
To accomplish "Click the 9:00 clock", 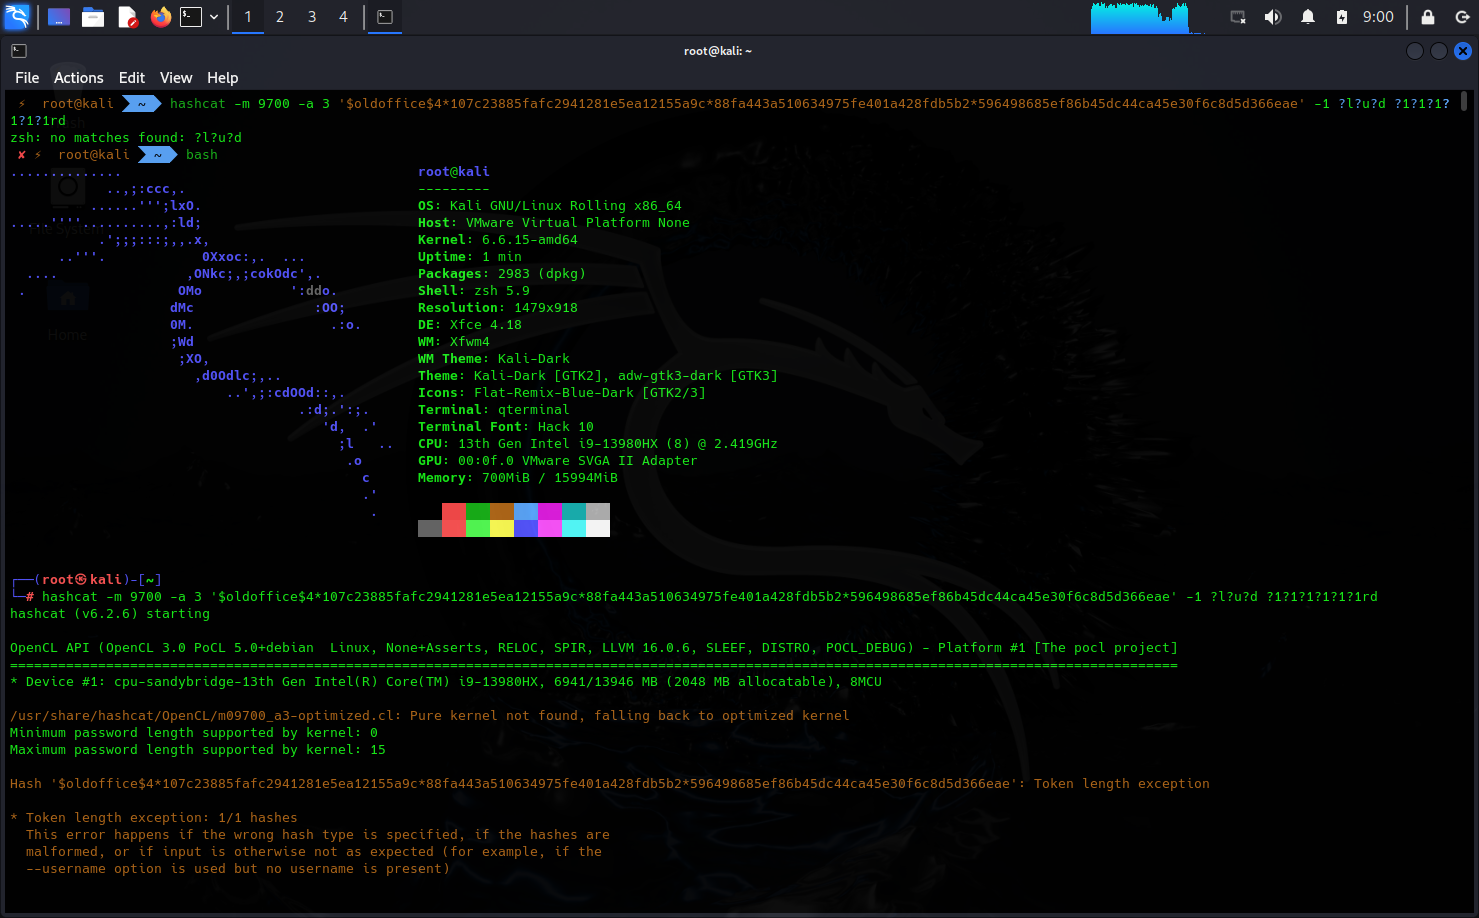I will tap(1378, 17).
